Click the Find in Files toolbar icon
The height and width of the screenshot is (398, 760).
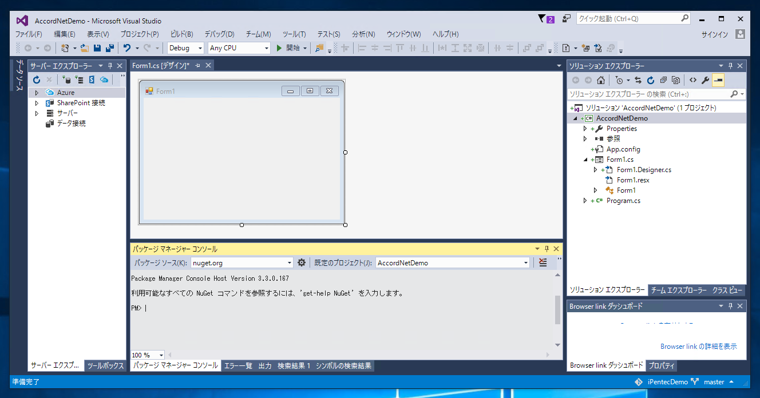[x=319, y=48]
